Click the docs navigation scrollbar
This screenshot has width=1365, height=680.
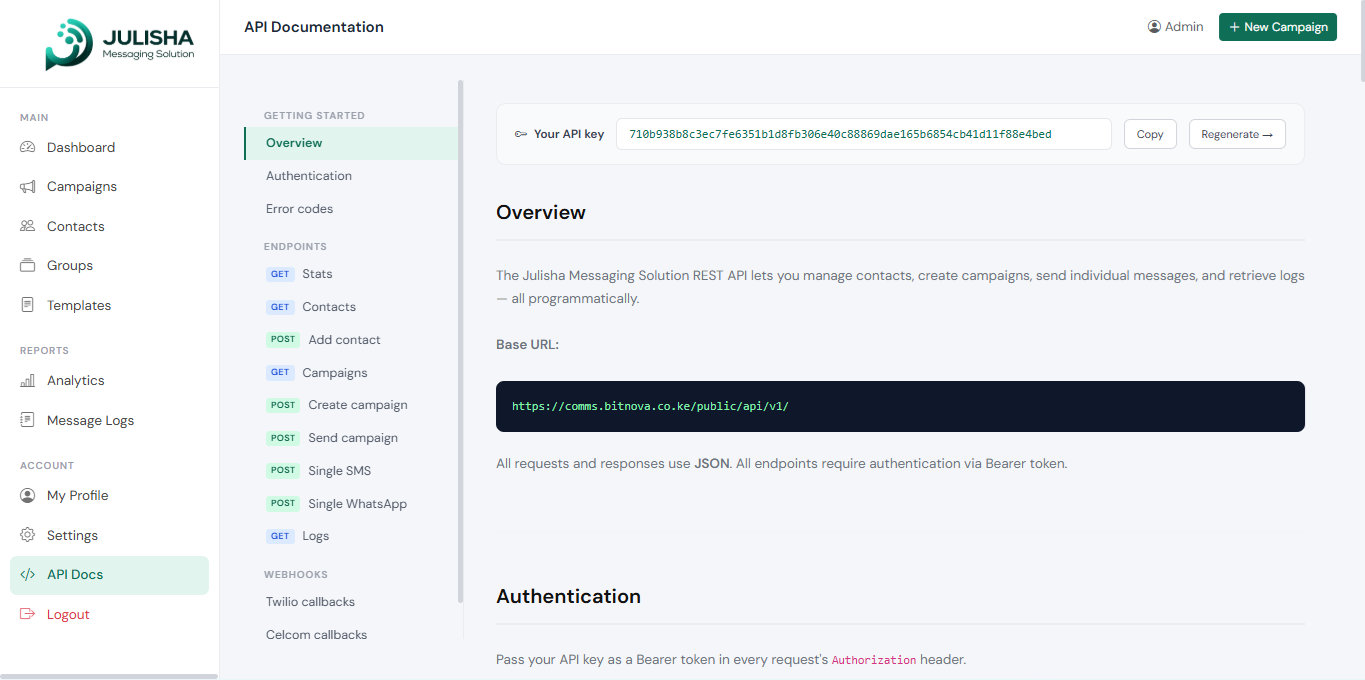coord(461,340)
